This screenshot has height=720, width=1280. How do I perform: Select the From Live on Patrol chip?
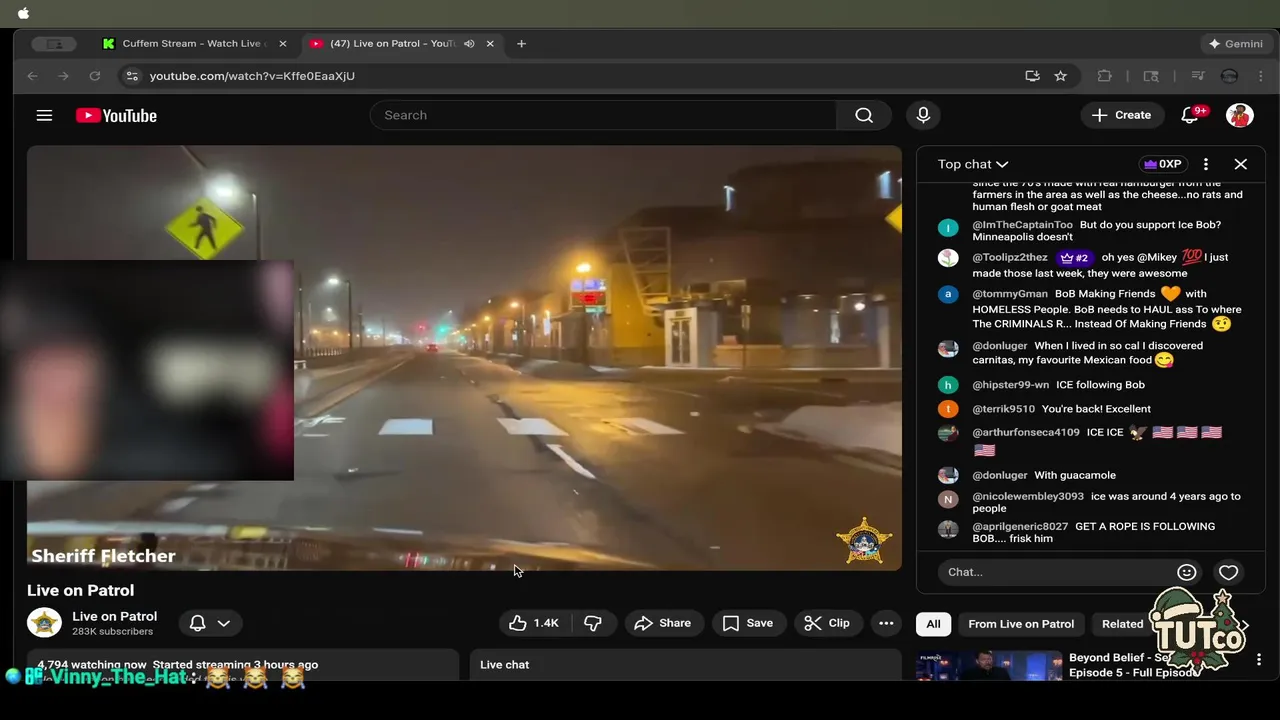click(x=1021, y=624)
